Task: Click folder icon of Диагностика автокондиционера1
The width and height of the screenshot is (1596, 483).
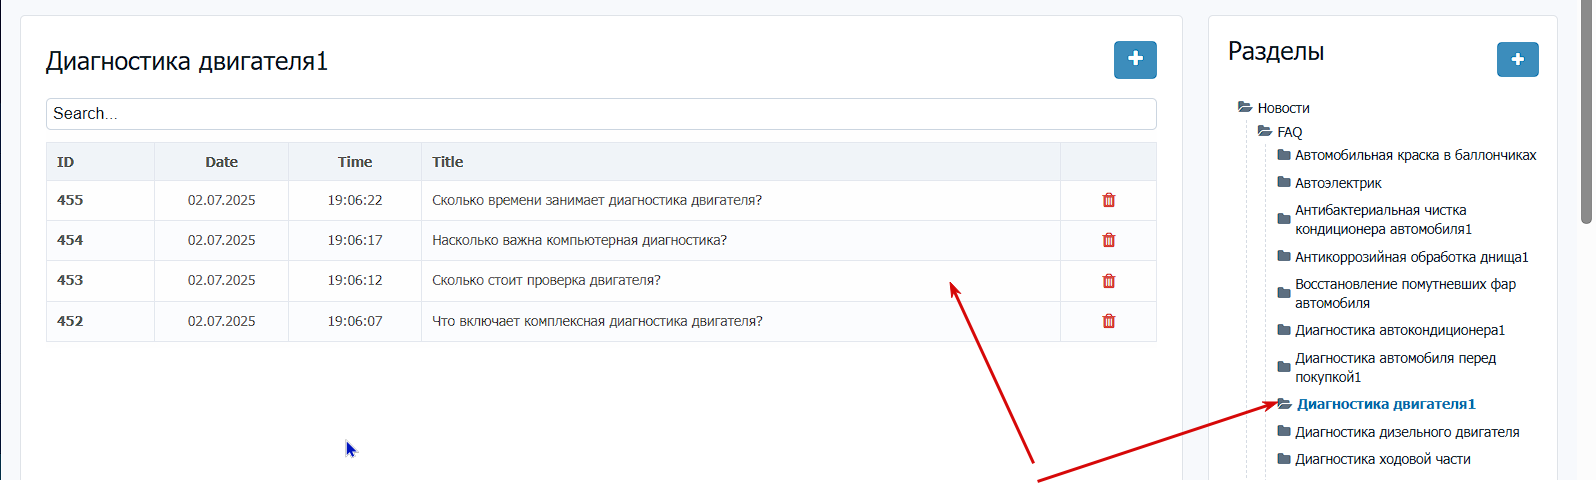Action: coord(1284,329)
